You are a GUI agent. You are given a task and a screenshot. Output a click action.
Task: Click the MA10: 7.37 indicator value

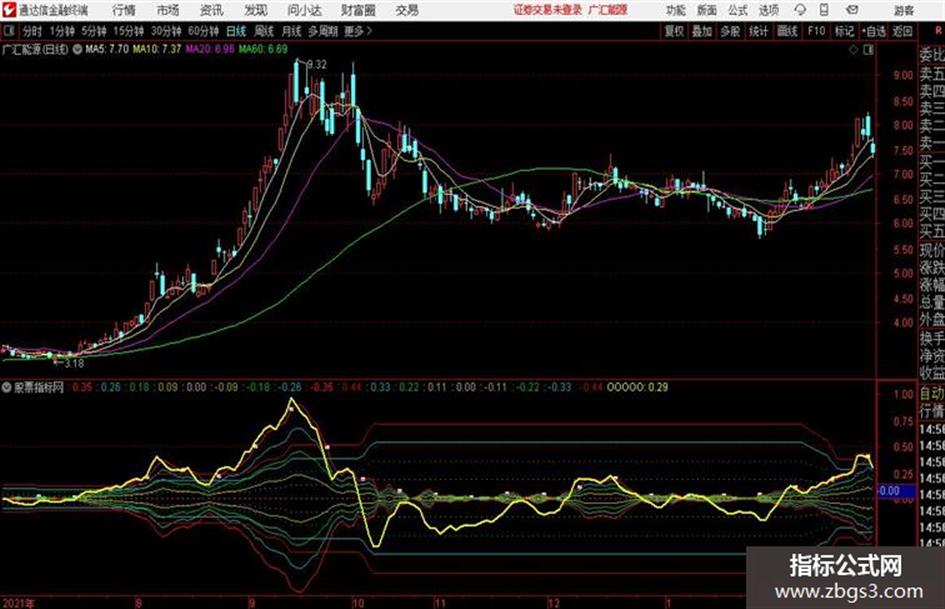click(157, 49)
